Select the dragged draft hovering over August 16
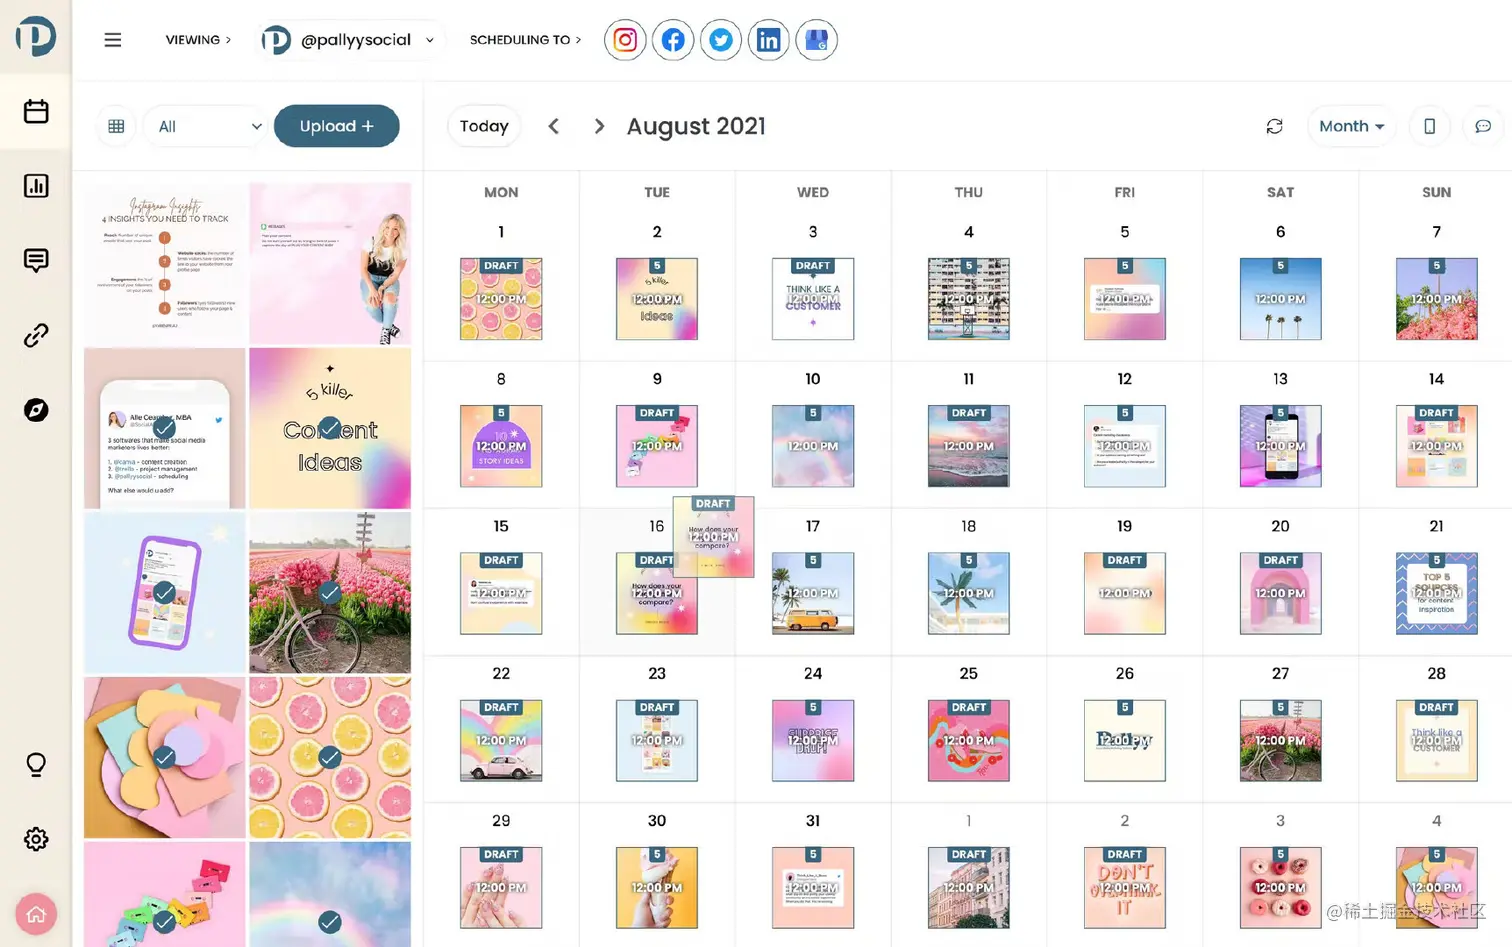Viewport: 1512px width, 947px height. coord(714,537)
